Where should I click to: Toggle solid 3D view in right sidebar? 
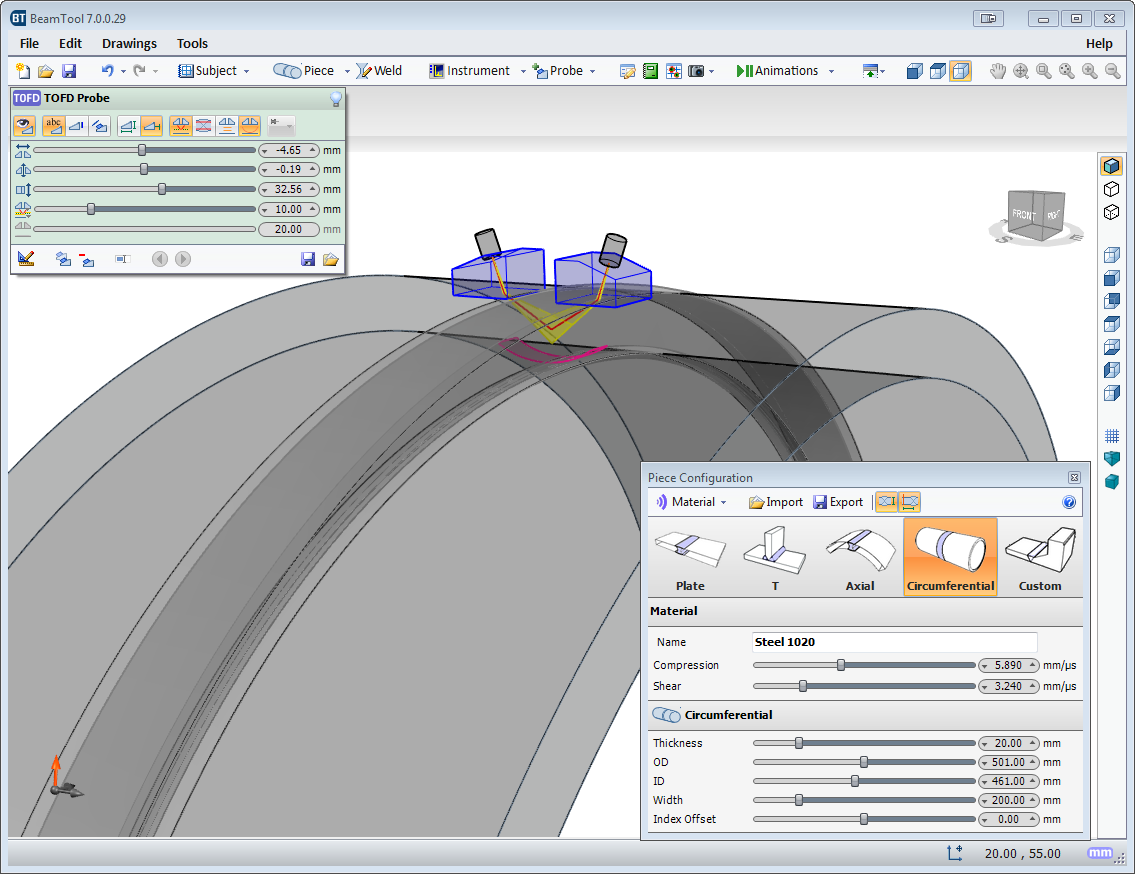click(1111, 166)
